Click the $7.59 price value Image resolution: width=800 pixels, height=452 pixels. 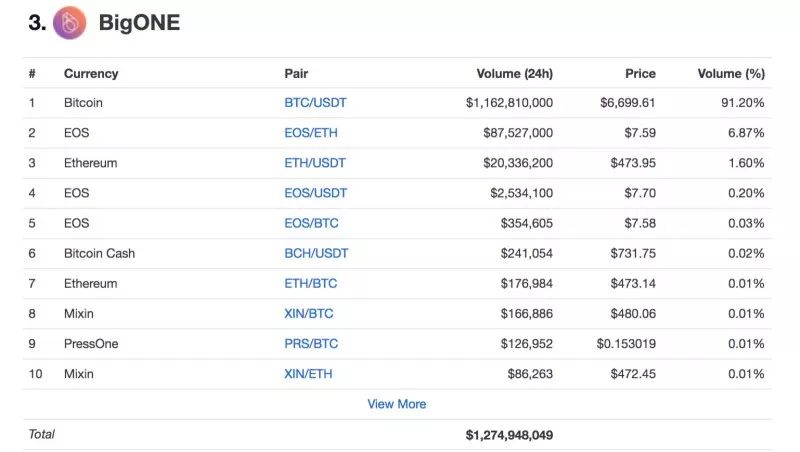click(x=640, y=133)
